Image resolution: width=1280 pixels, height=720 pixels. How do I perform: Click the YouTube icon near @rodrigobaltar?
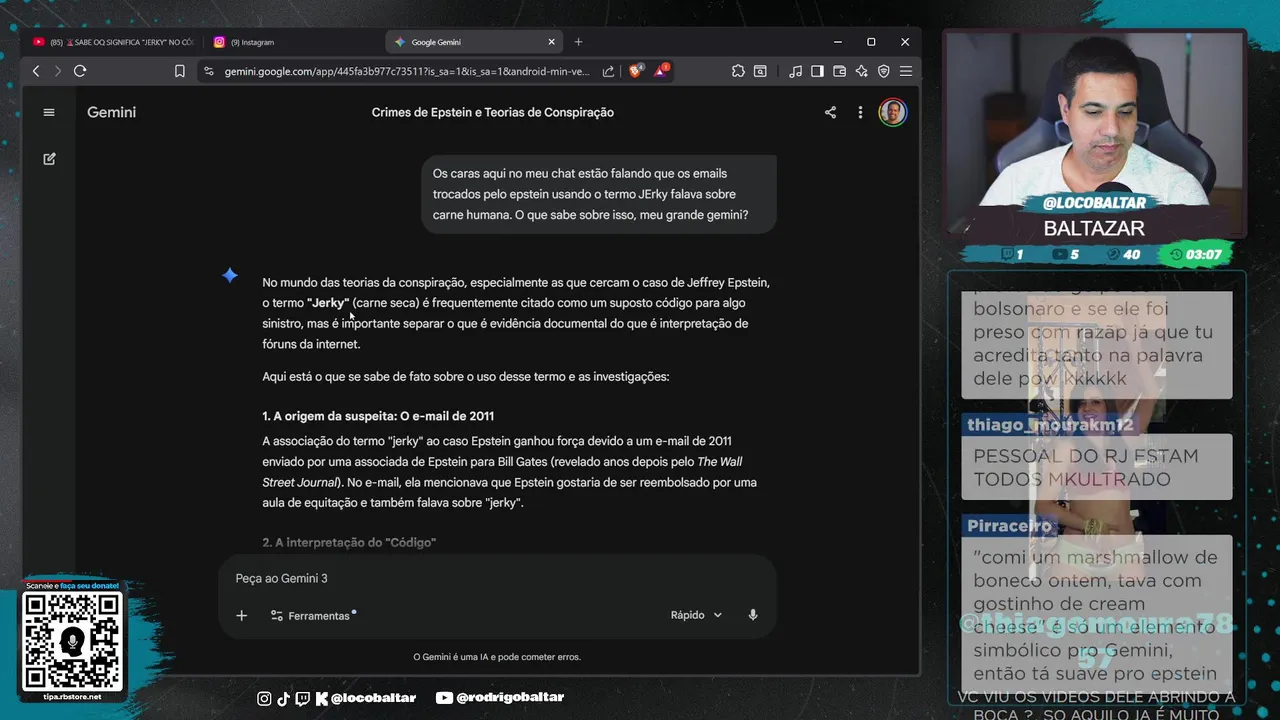tap(445, 698)
